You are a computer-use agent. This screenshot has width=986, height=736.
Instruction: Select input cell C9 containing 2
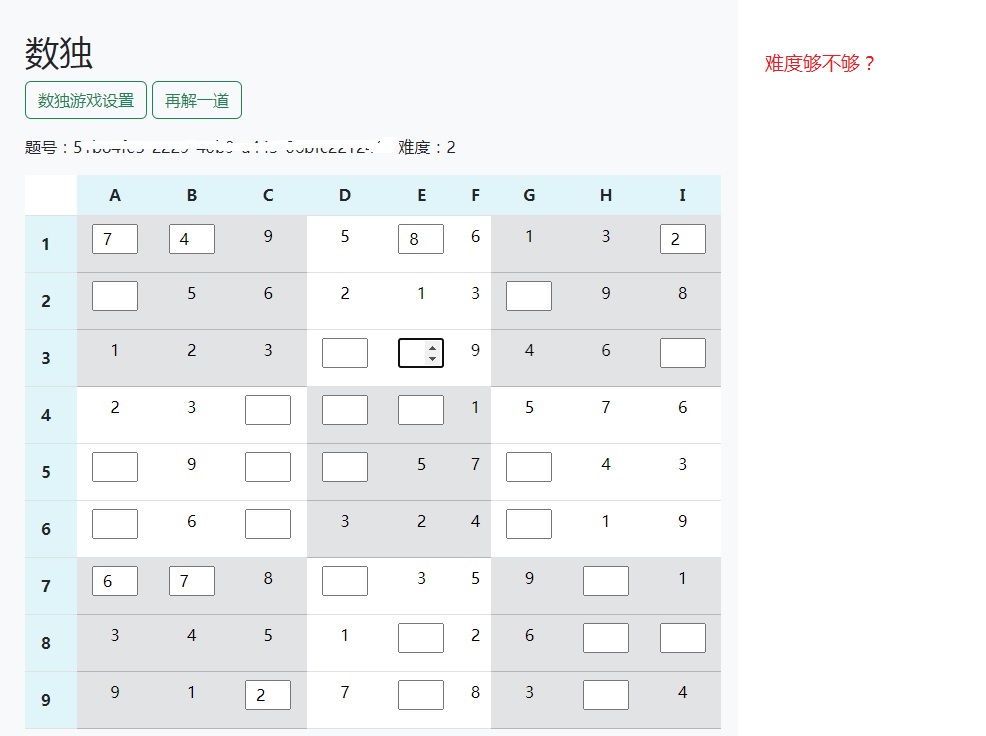click(x=268, y=694)
